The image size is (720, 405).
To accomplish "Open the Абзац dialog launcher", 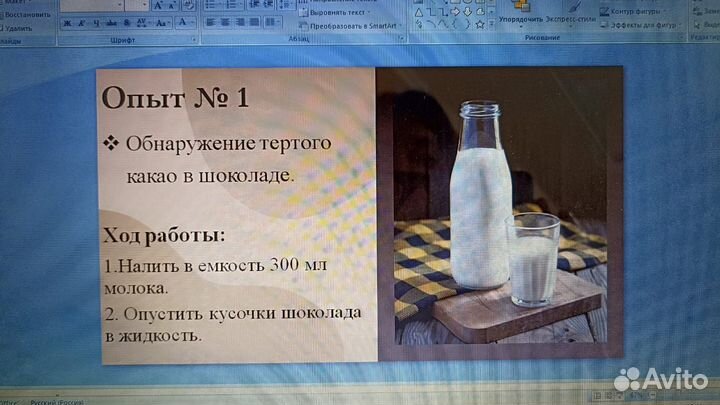I will (x=402, y=39).
